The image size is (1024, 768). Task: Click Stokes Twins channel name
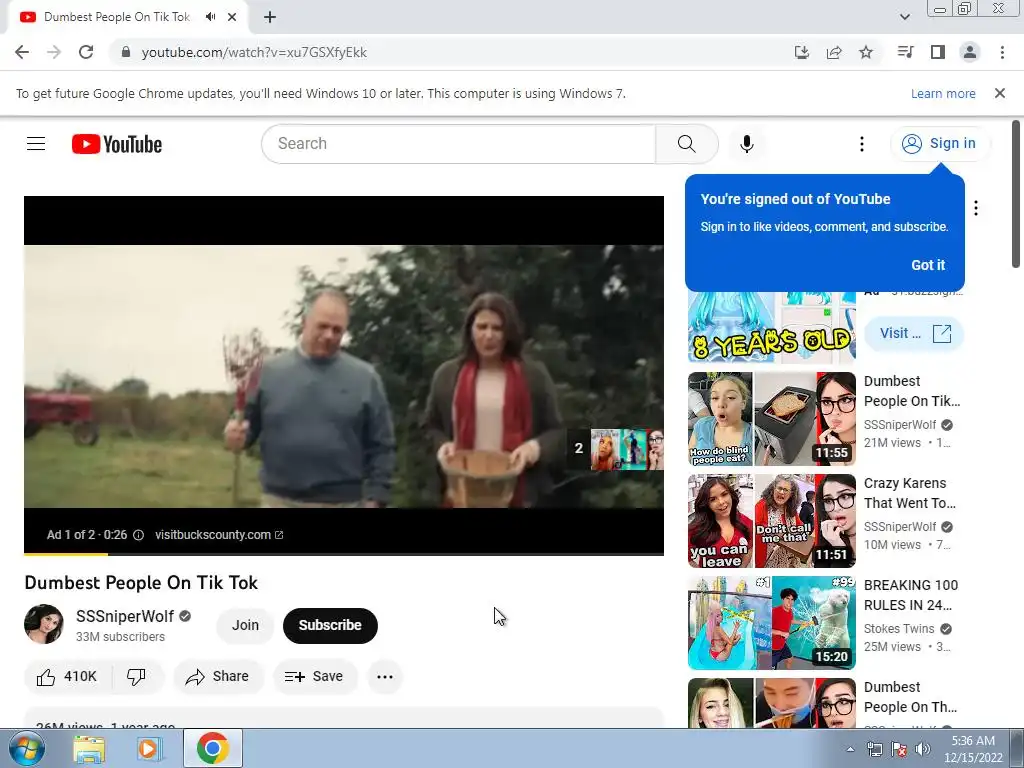point(899,629)
